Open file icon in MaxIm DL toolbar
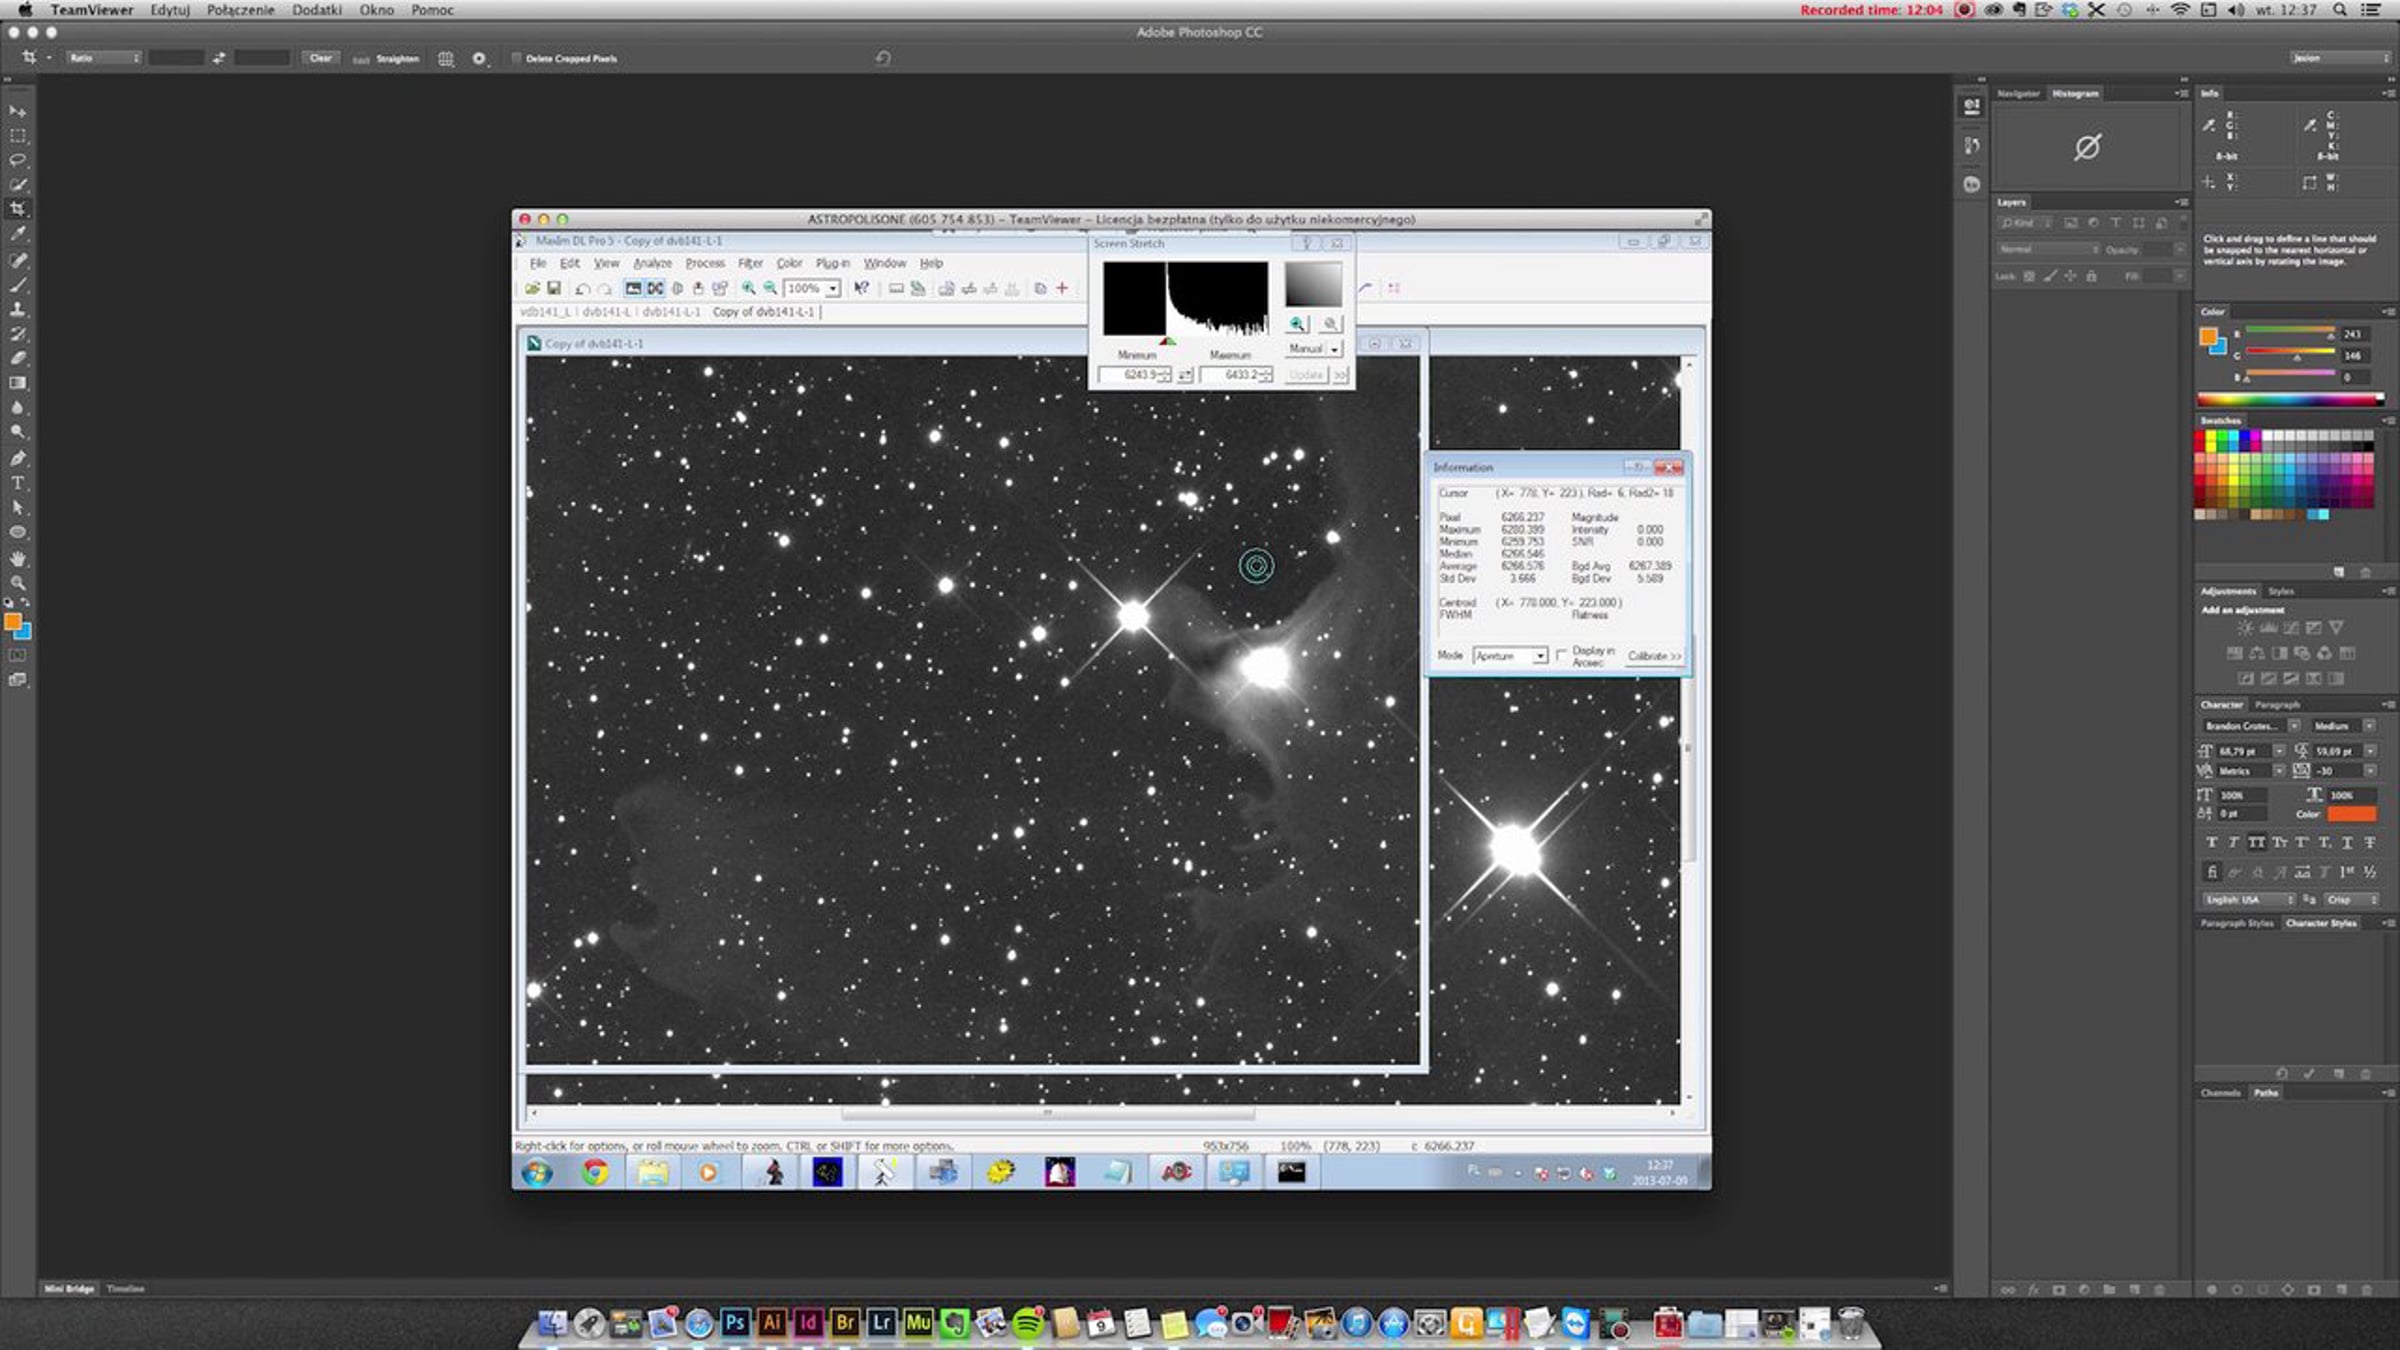This screenshot has height=1350, width=2400. click(533, 289)
